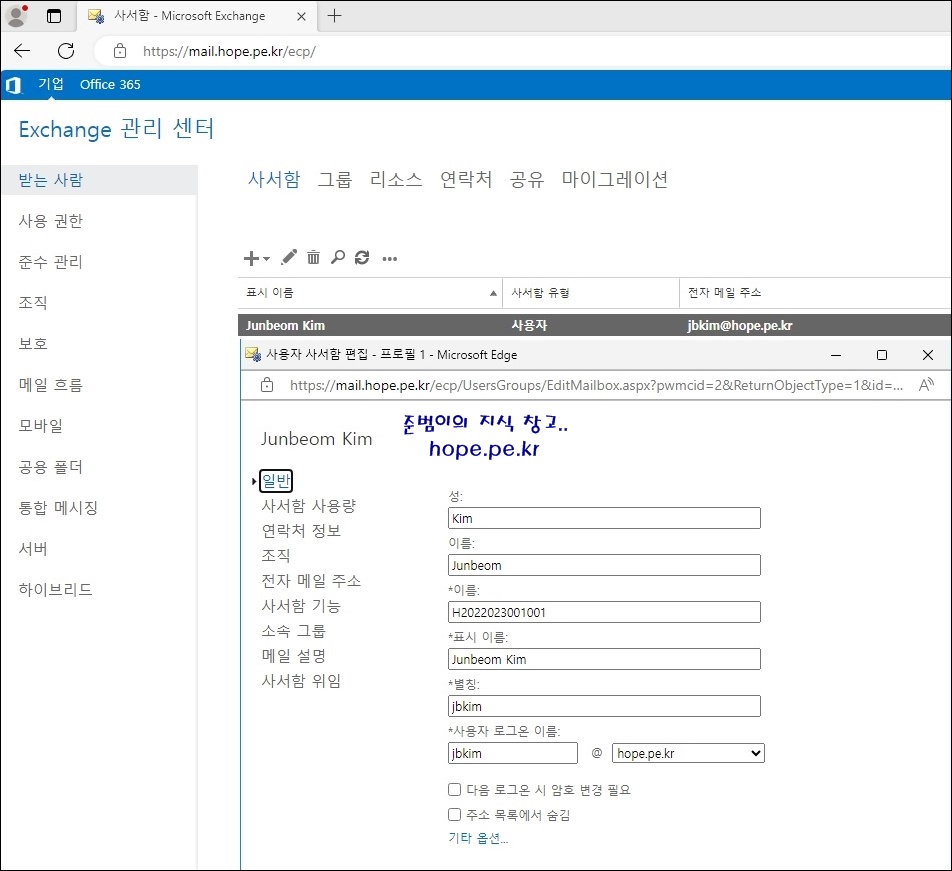Click the field containing H2022023001001

pyautogui.click(x=604, y=612)
